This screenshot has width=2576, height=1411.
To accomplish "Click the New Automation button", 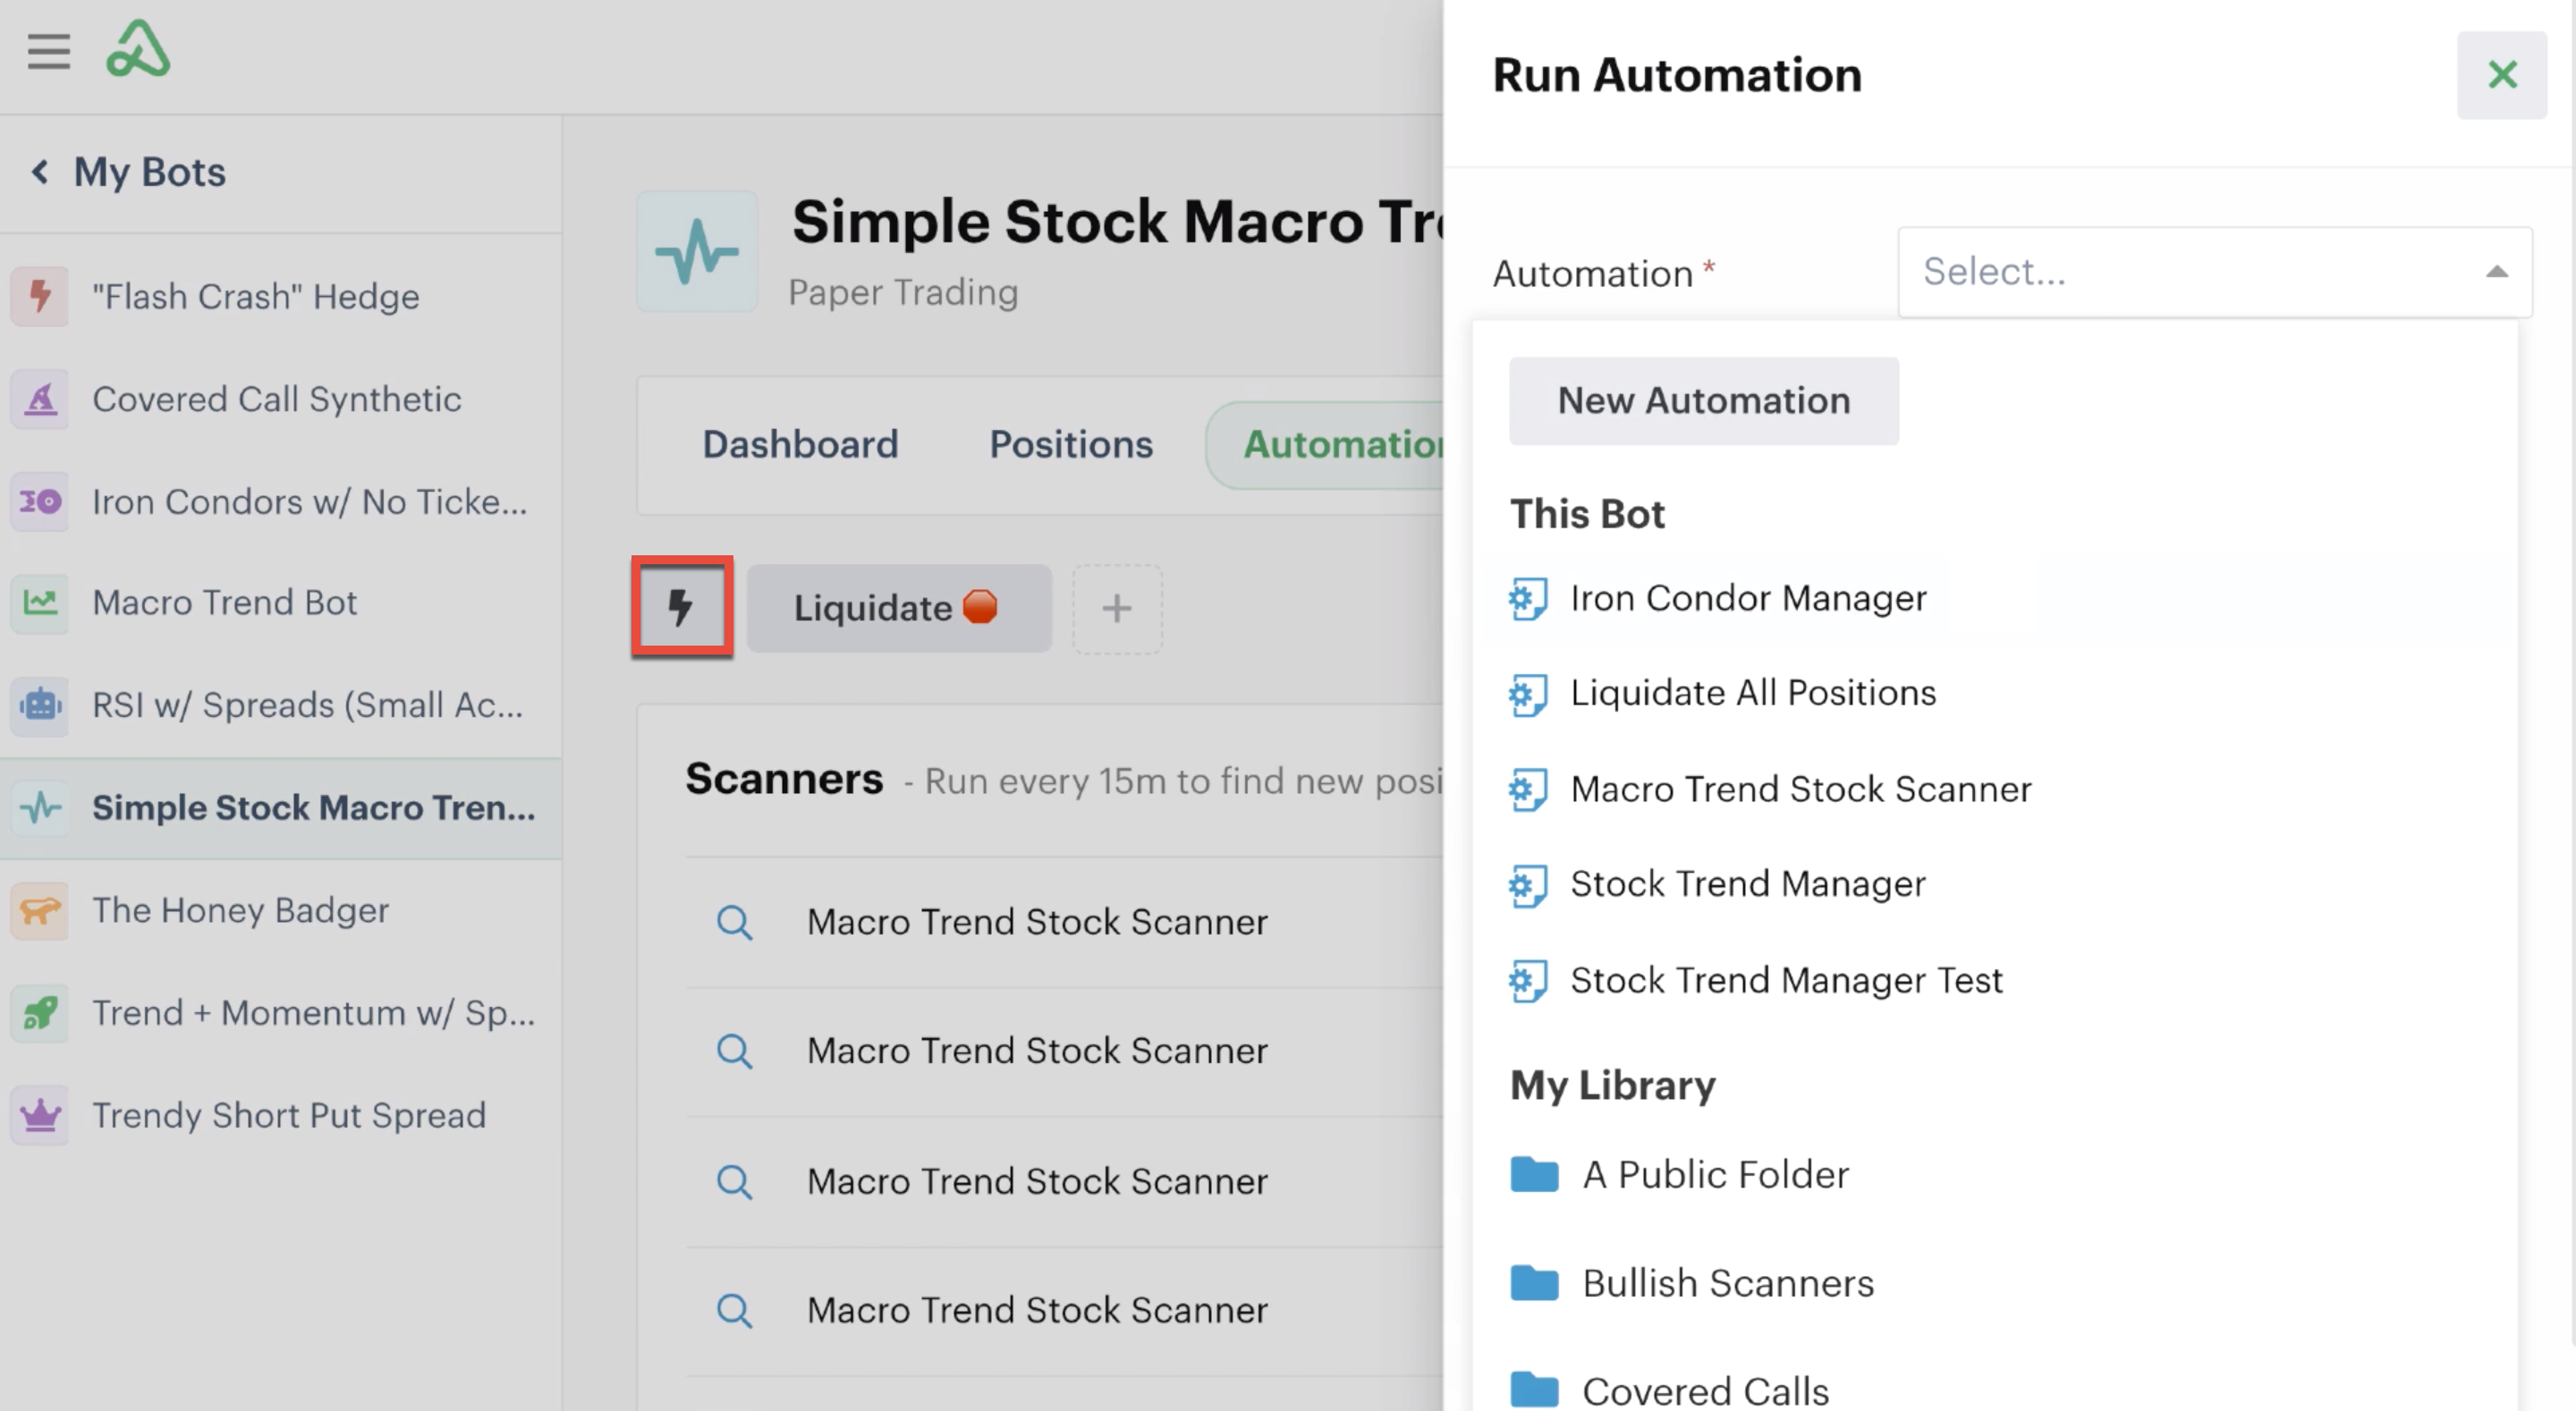I will point(1703,401).
